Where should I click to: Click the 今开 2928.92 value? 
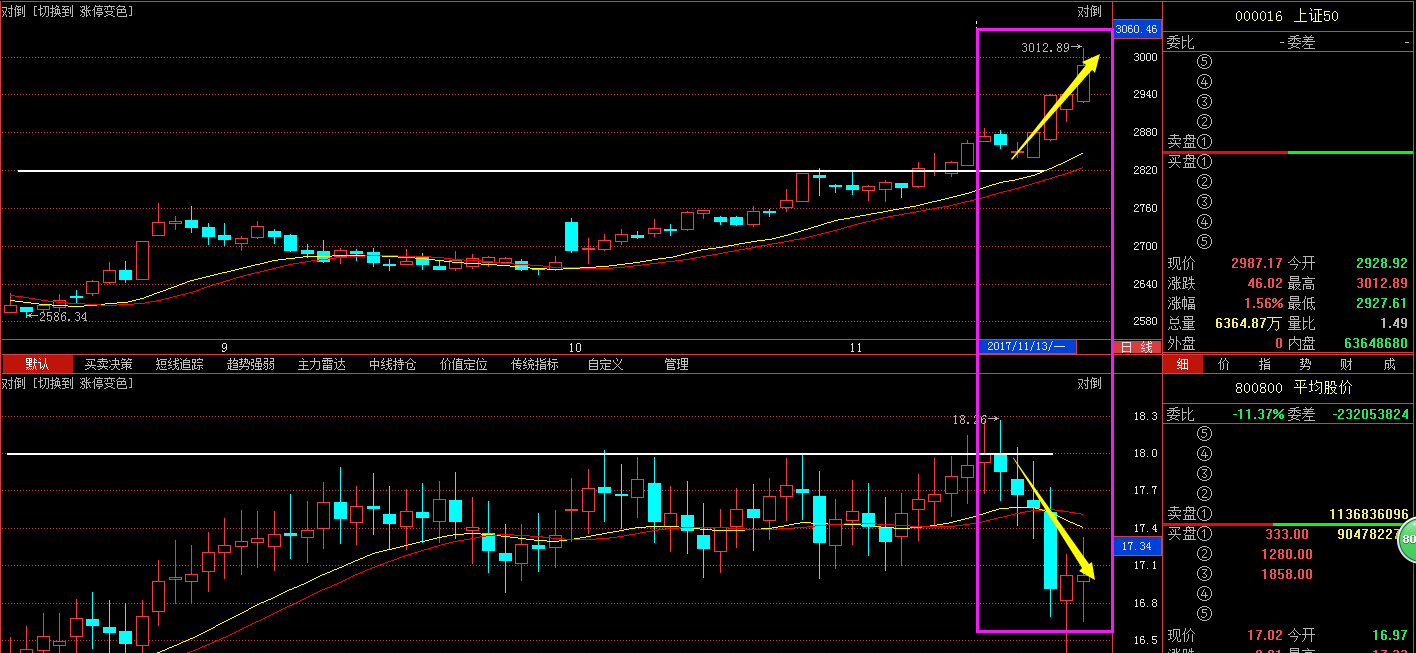(x=1382, y=262)
